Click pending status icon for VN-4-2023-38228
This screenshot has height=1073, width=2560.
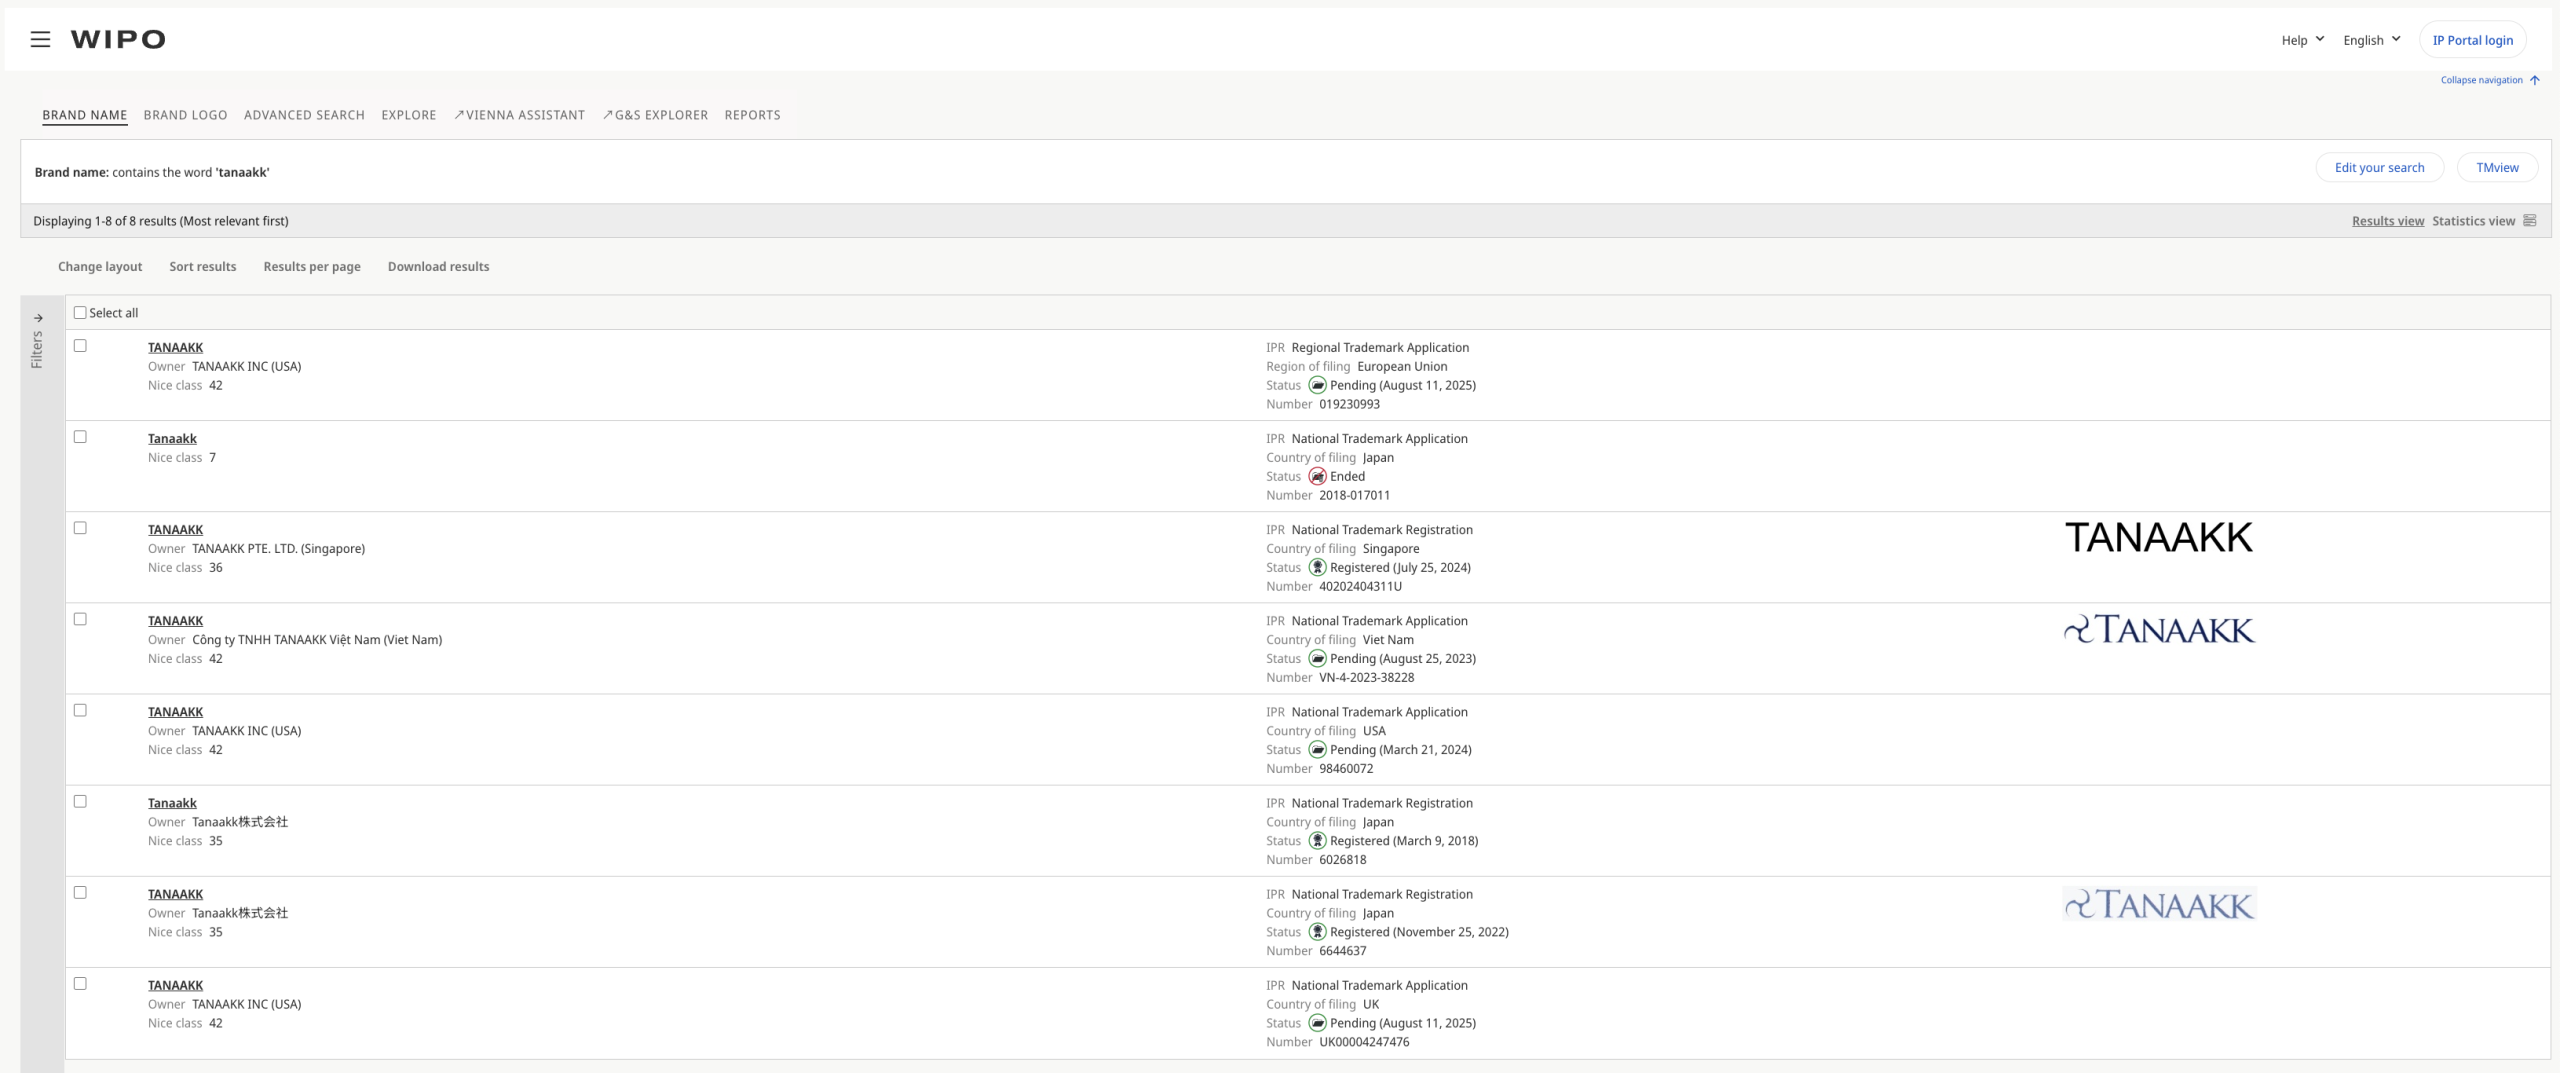click(1317, 658)
